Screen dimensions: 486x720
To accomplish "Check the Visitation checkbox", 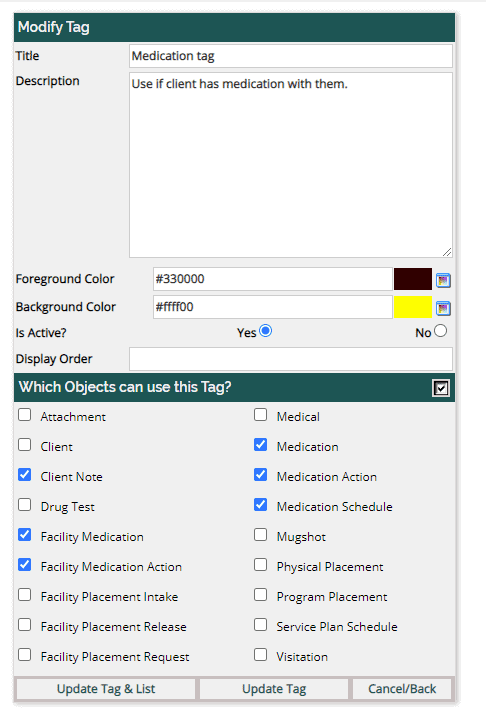I will point(260,655).
